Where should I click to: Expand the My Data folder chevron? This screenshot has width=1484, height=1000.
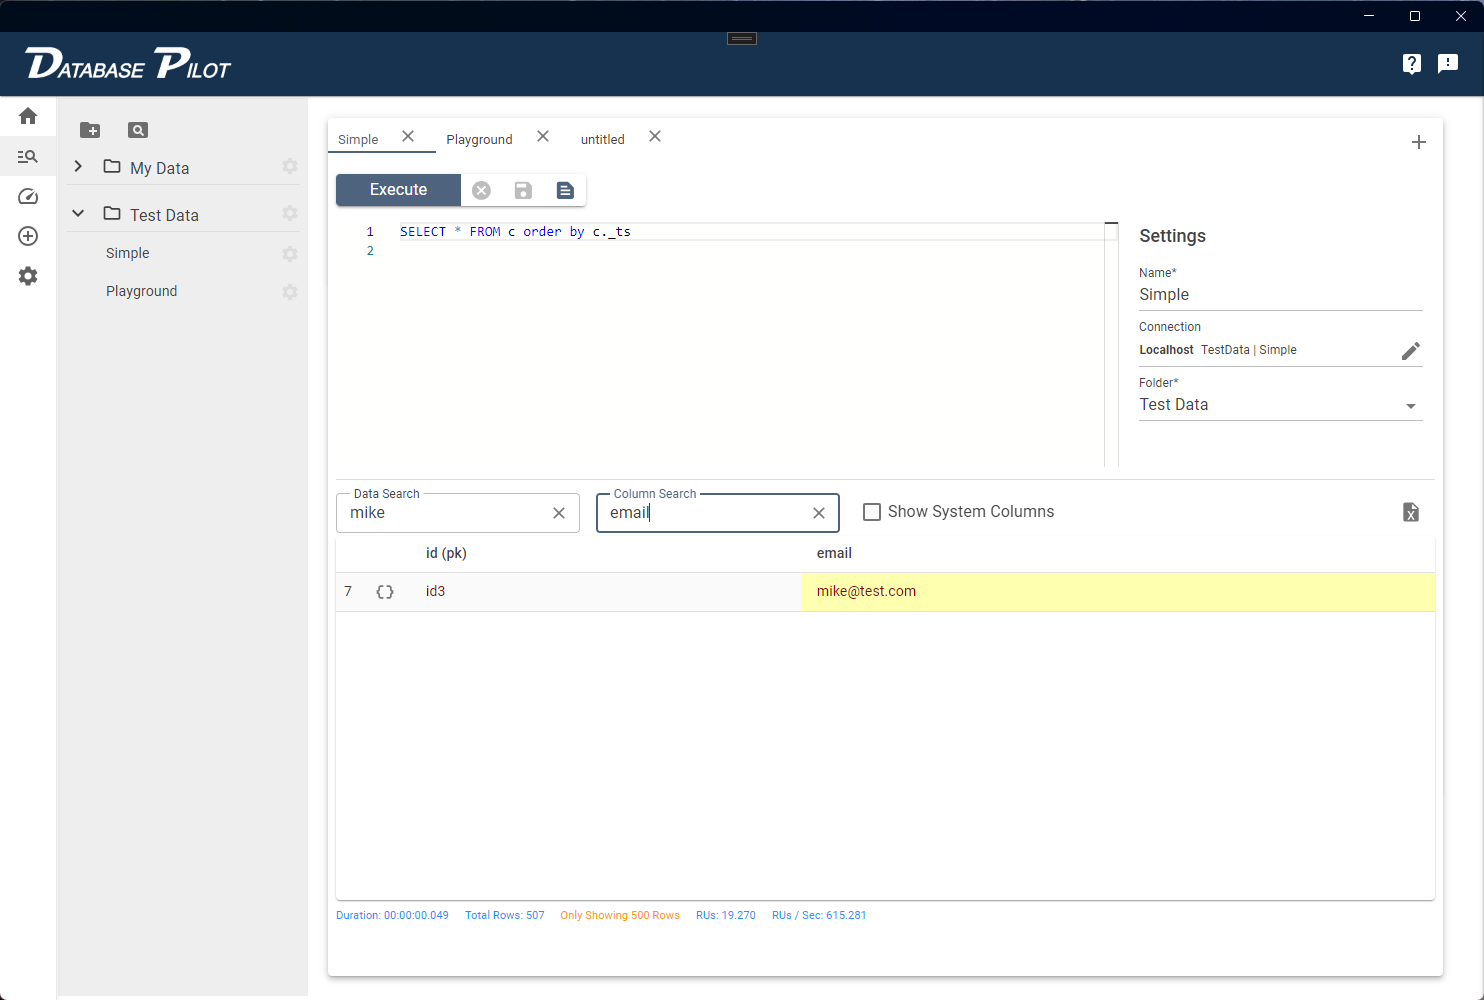pyautogui.click(x=78, y=166)
